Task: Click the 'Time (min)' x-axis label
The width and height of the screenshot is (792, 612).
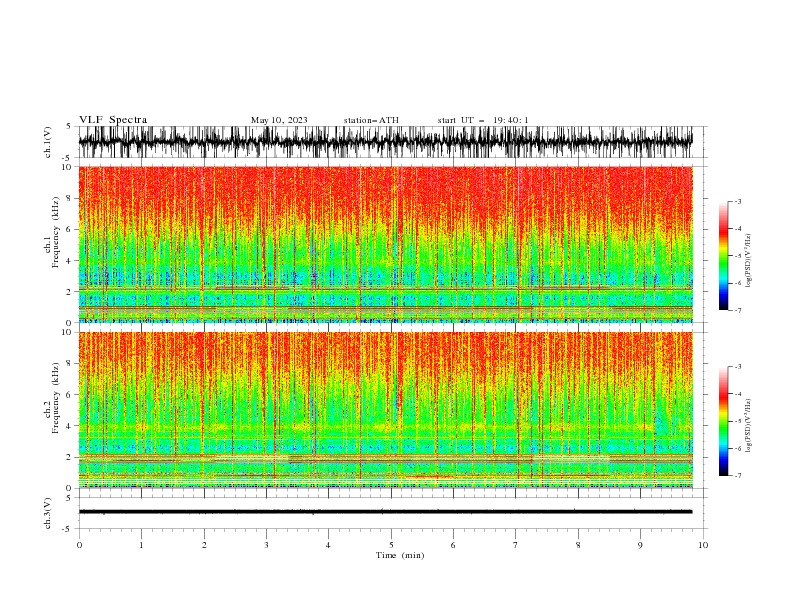Action: [x=400, y=555]
